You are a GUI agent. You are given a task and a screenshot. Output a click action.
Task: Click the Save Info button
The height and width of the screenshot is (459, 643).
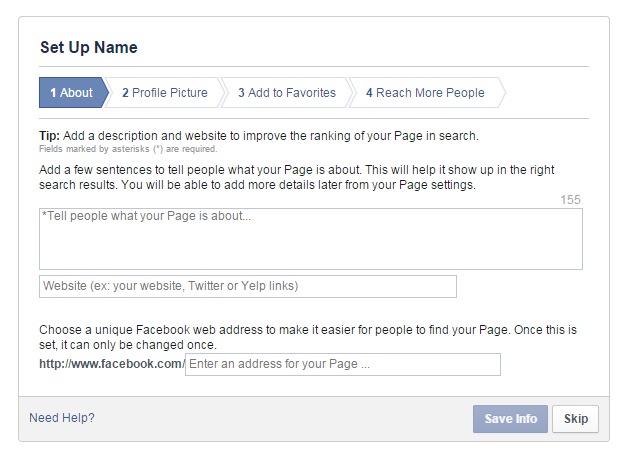tap(510, 419)
